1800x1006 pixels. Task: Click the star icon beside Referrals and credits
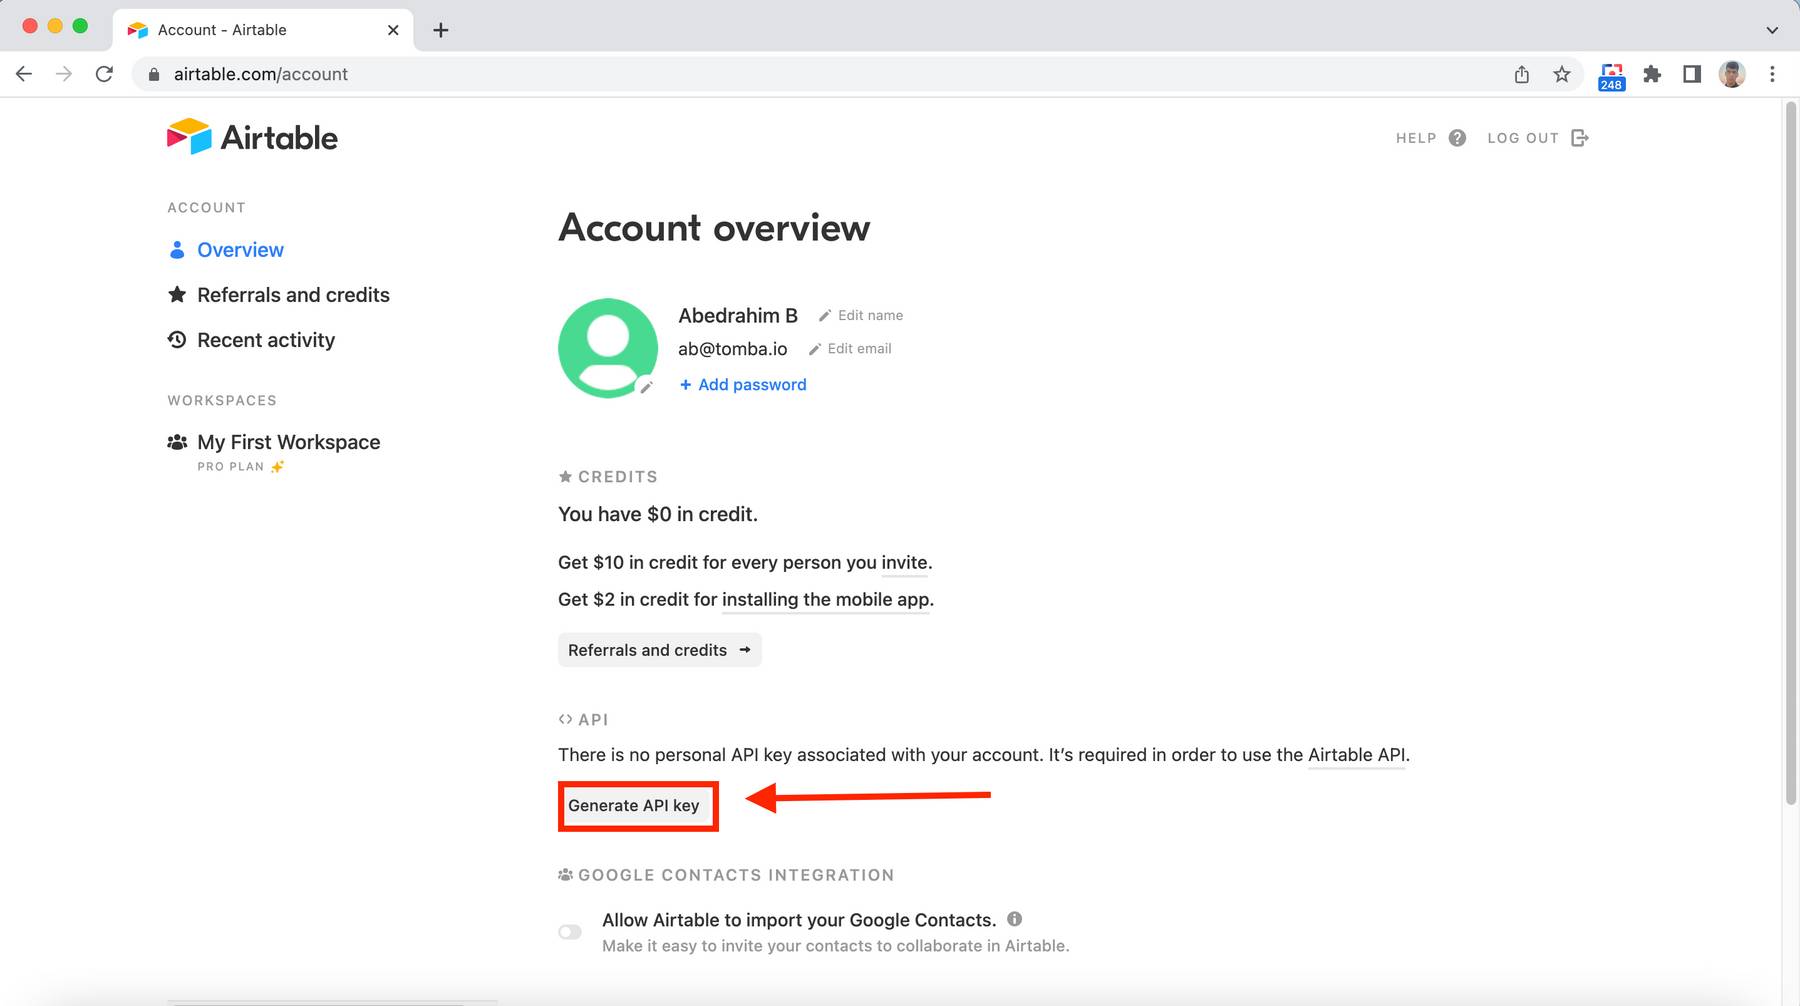(x=177, y=295)
